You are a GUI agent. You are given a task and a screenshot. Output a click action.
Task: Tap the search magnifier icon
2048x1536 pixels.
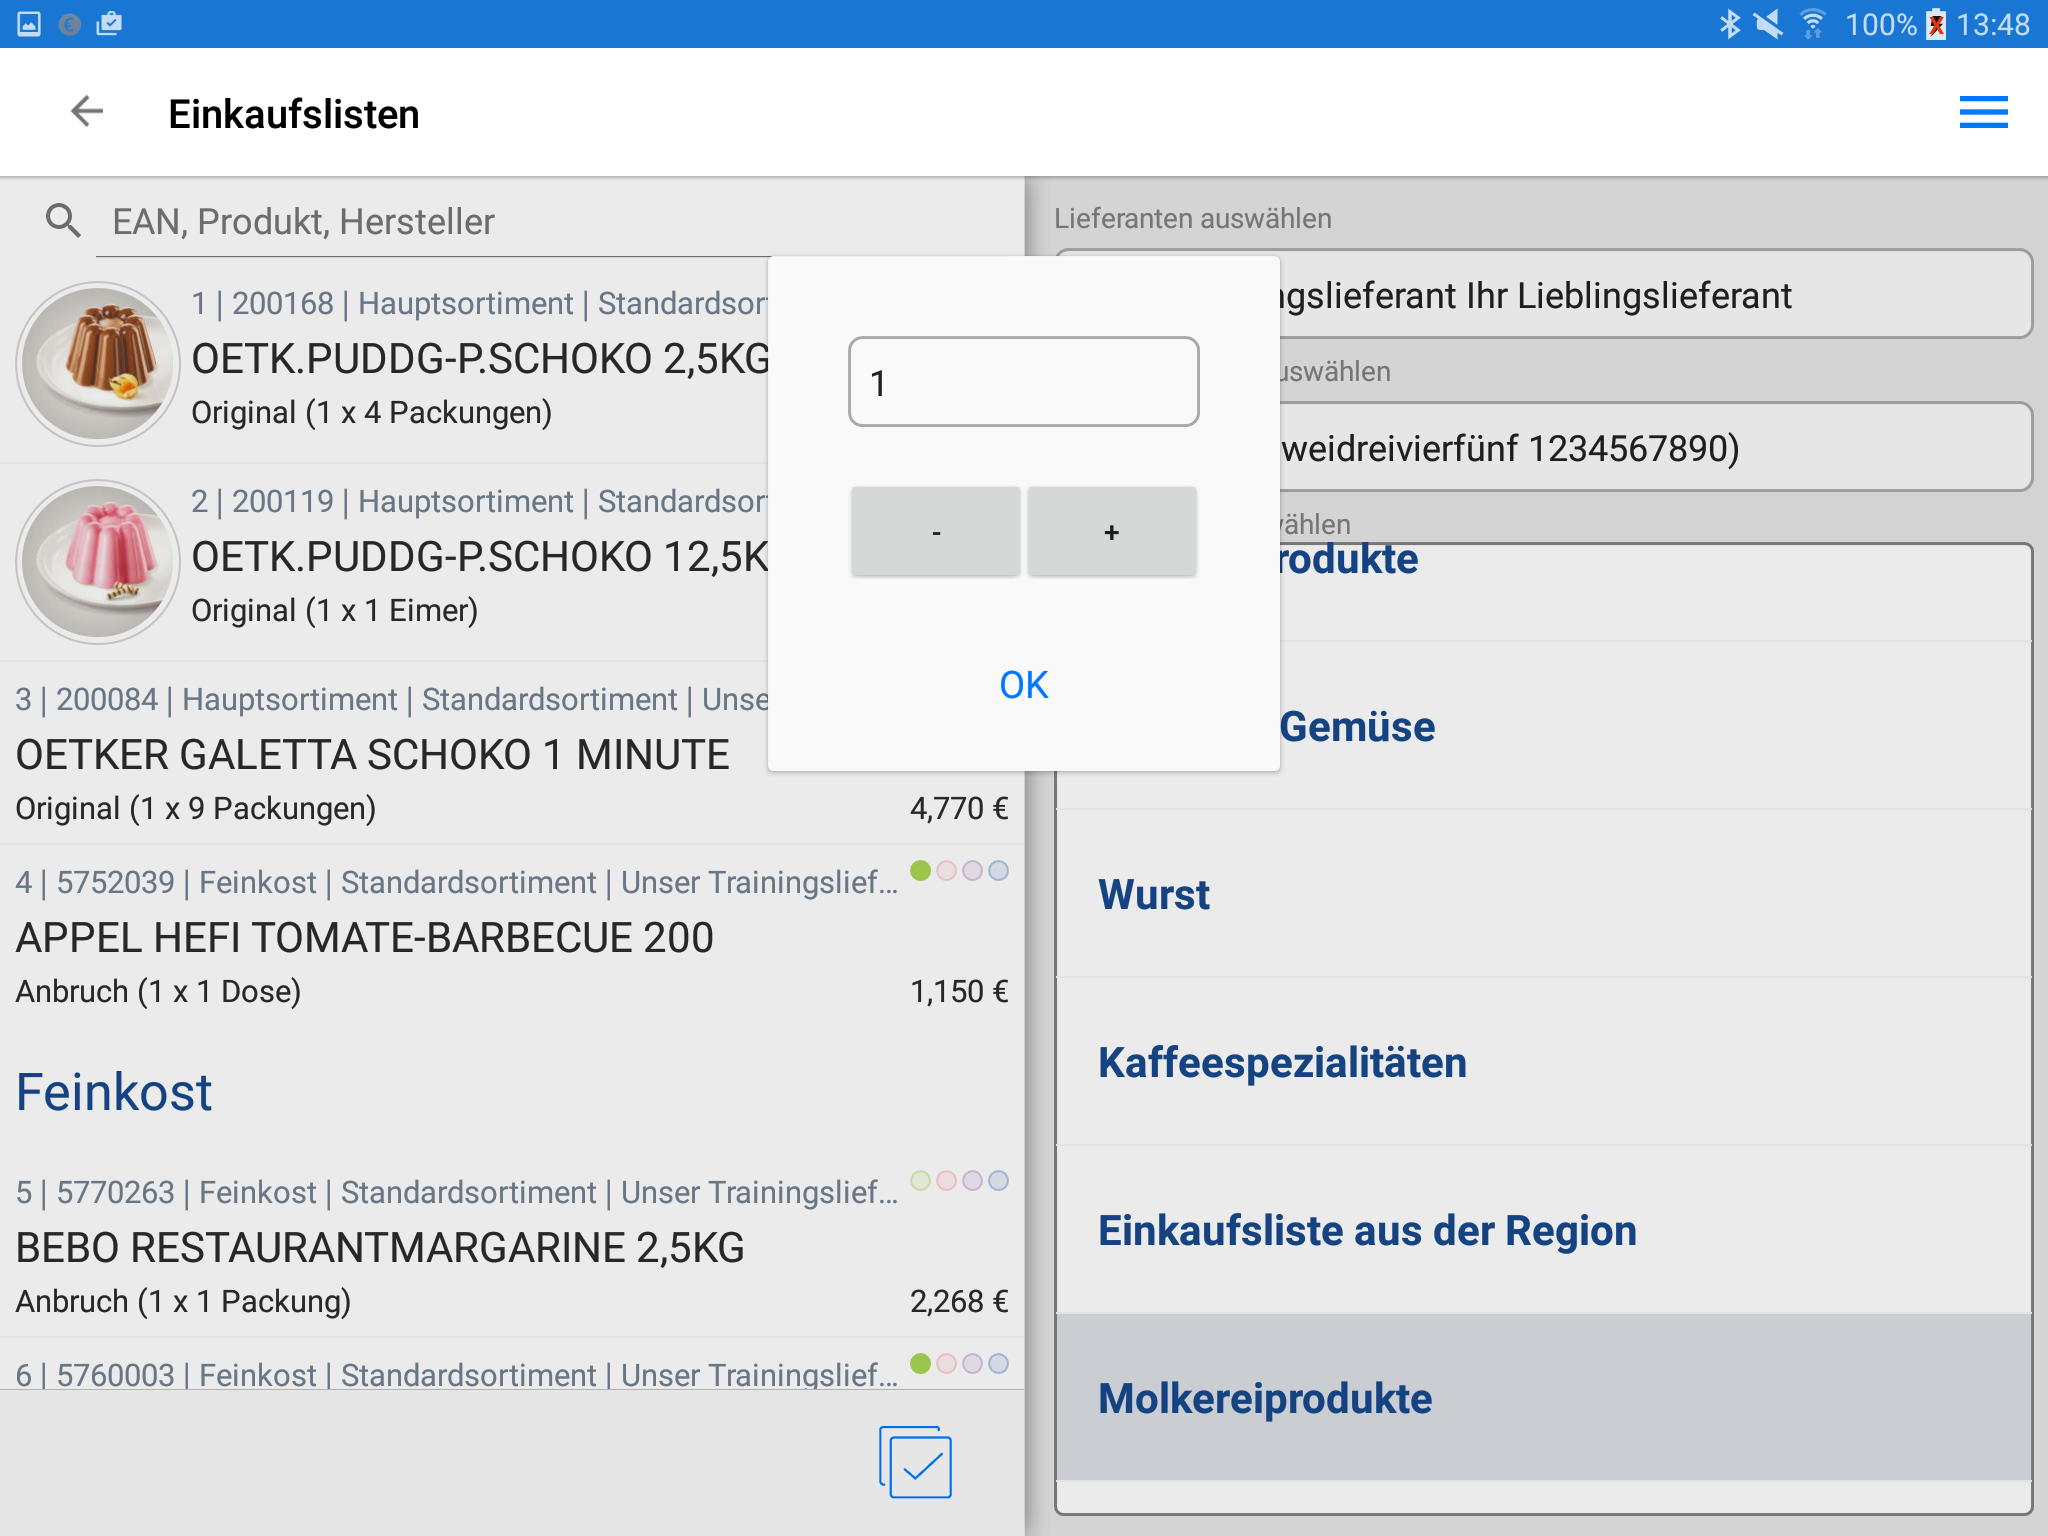pyautogui.click(x=63, y=221)
